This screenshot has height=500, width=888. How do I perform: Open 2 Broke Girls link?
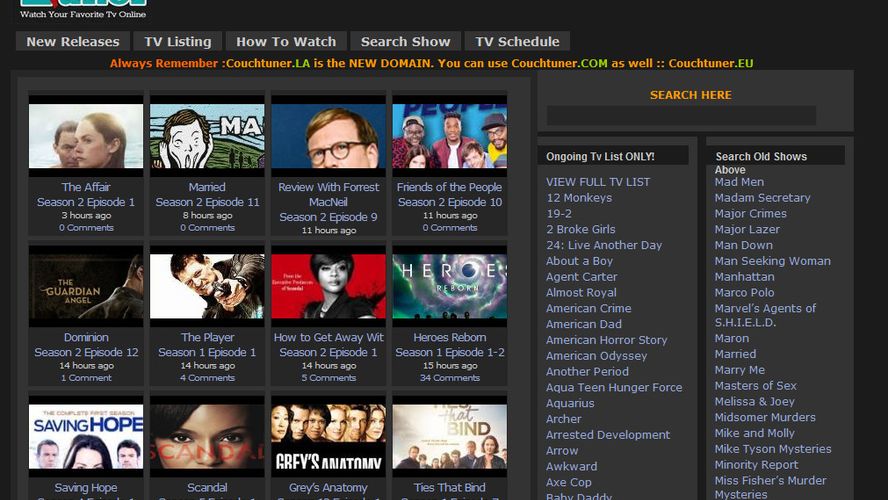(x=580, y=229)
